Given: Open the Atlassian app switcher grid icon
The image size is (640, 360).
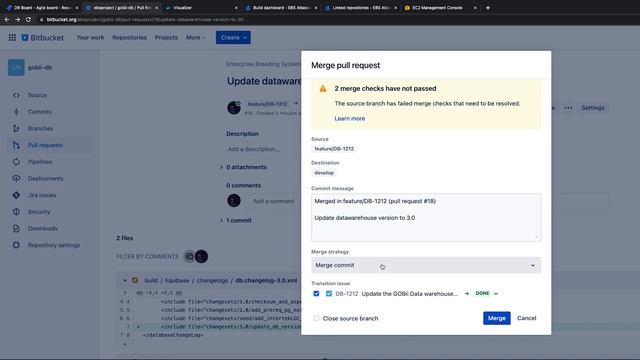Looking at the screenshot, I should point(12,38).
